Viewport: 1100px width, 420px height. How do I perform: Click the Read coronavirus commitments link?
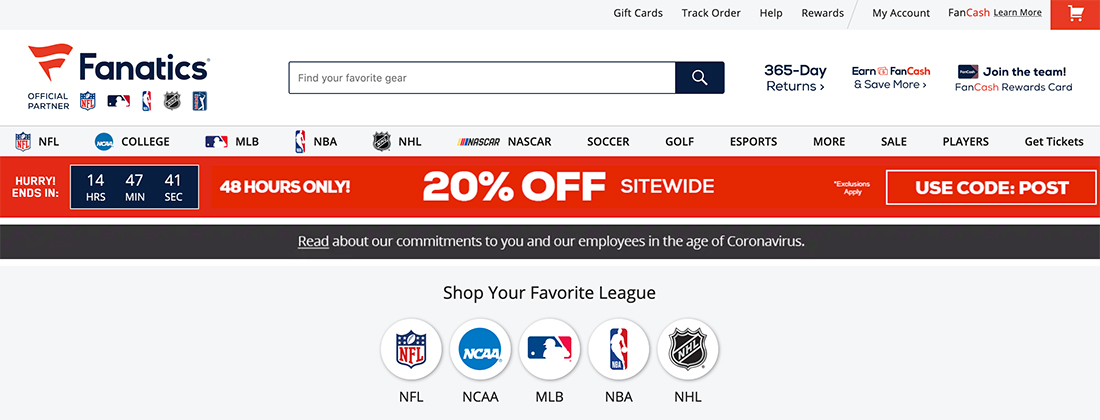coord(313,241)
